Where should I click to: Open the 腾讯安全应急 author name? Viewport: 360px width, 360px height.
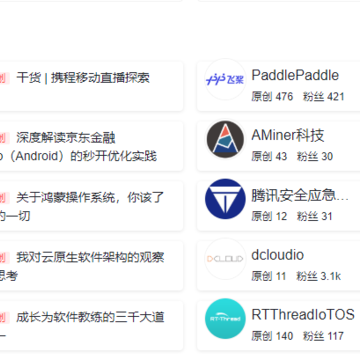(300, 195)
